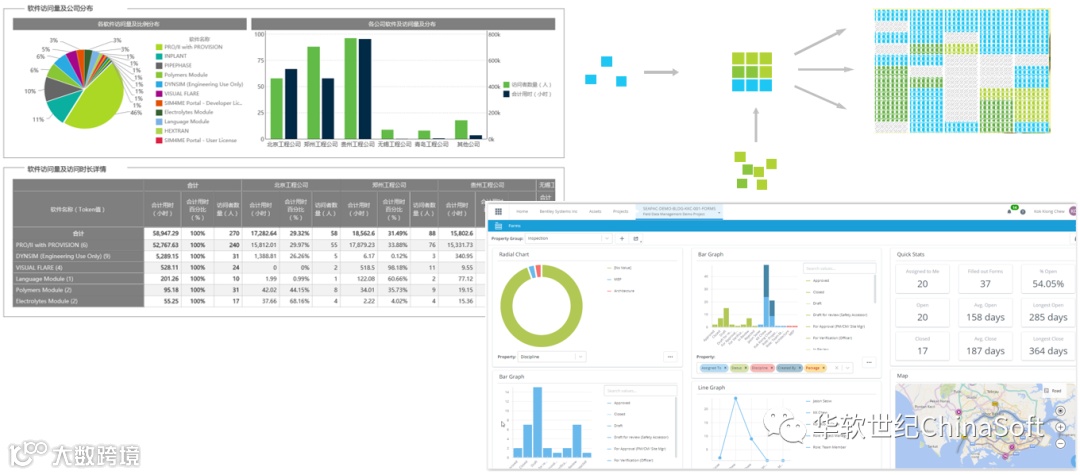
Task: Click Search values field in upper Bar Graph
Action: [840, 268]
